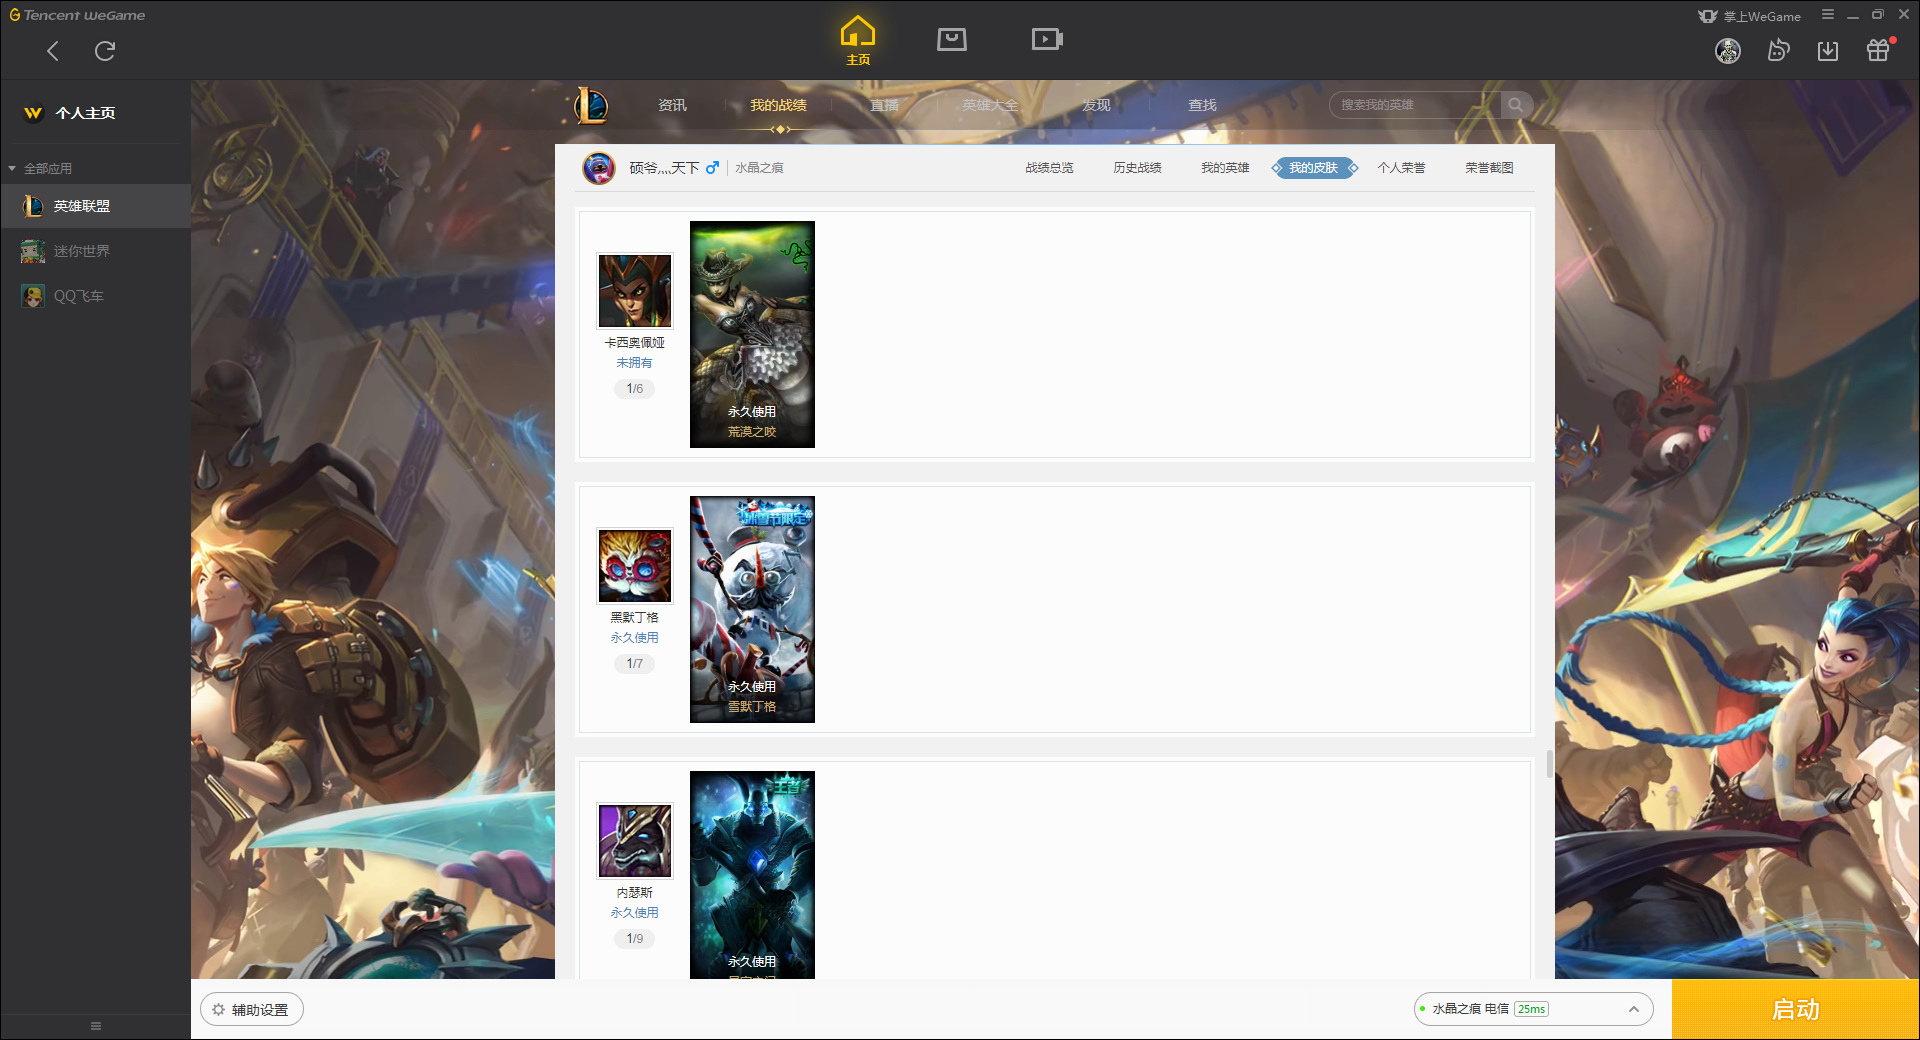Click the 内瑟斯 champion portrait
The image size is (1920, 1040).
pos(635,841)
